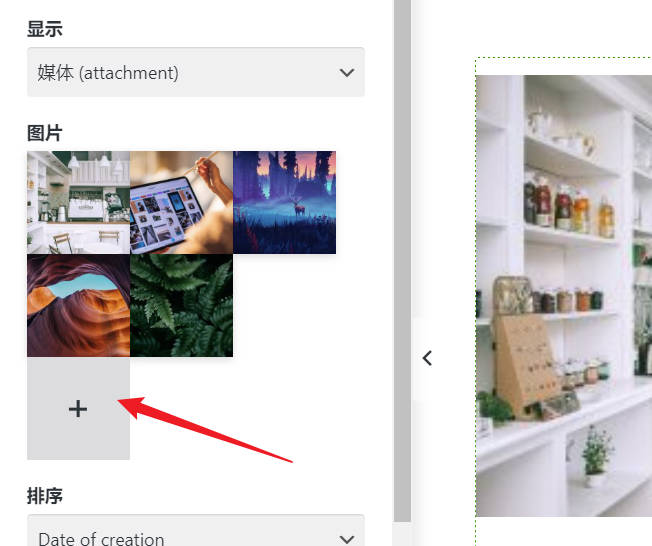Click the 显示 field label
The image size is (652, 546).
click(x=45, y=29)
